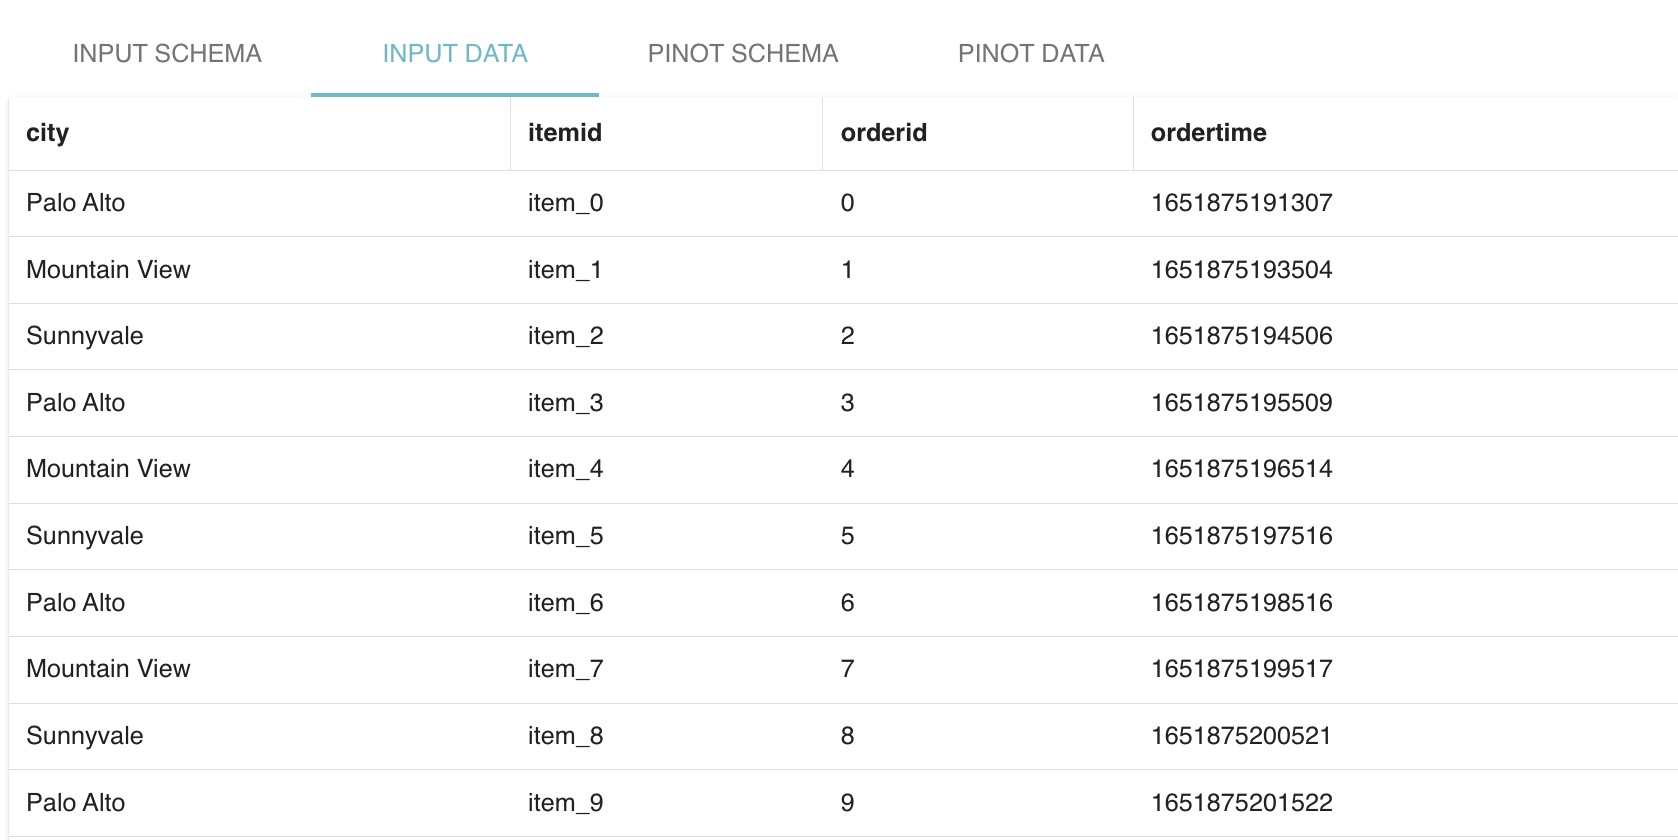Select city cell in item_4 row
Viewport: 1678px width, 840px height.
(x=260, y=469)
